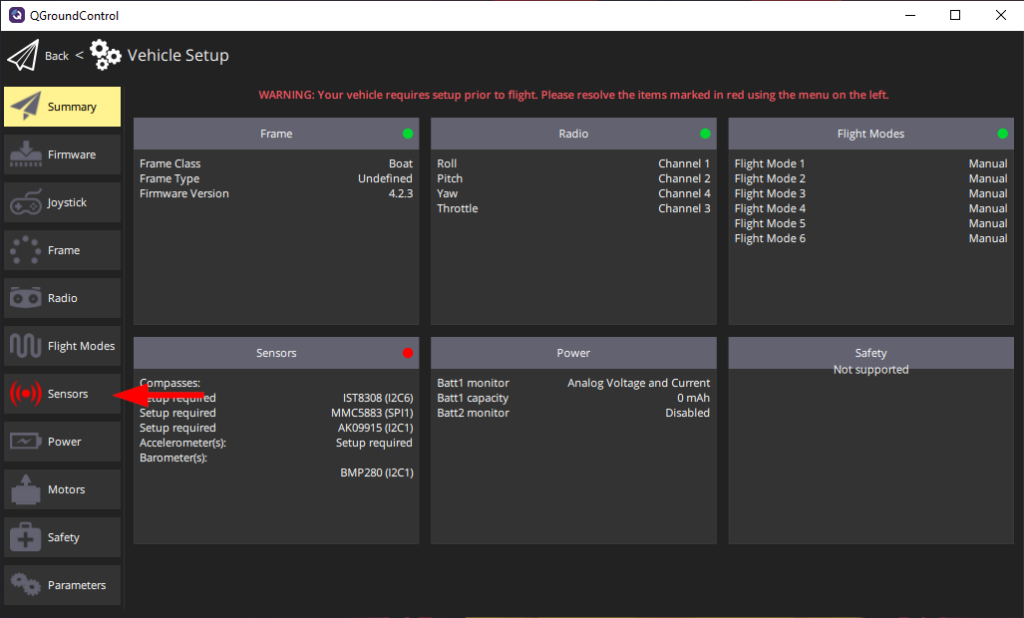
Task: Click the green status indicator on Frame panel
Action: (x=407, y=133)
